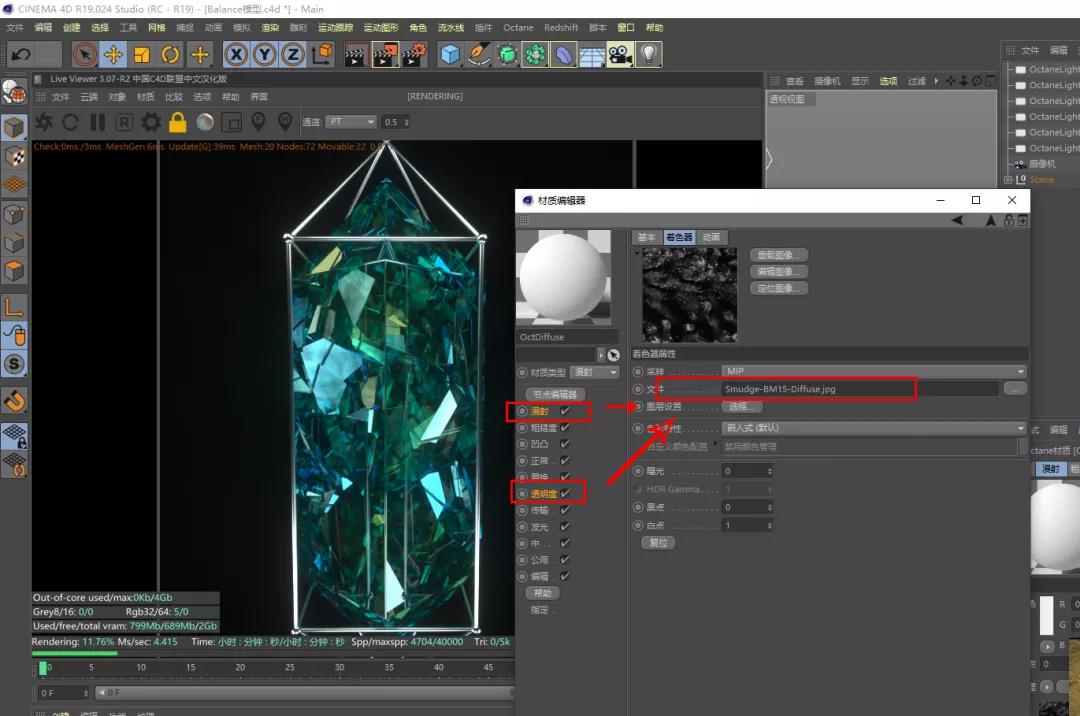The height and width of the screenshot is (716, 1080).
Task: Click the white color swatch near R value
Action: [1046, 615]
